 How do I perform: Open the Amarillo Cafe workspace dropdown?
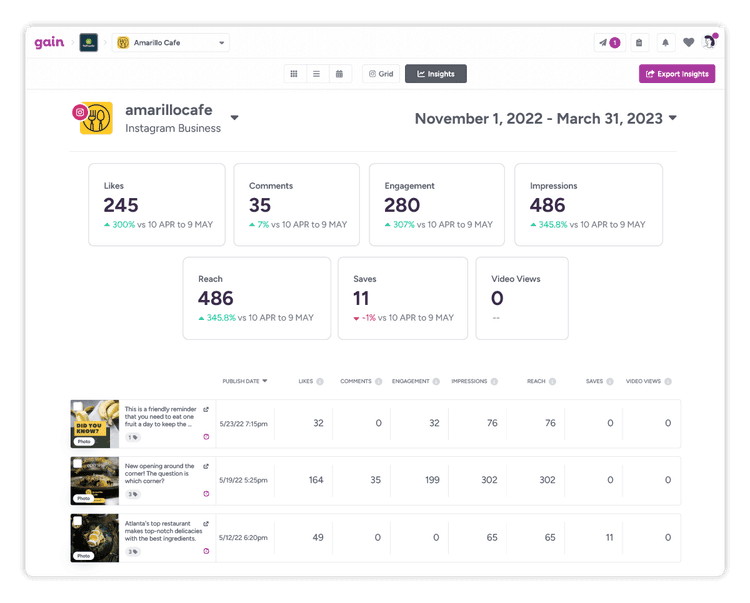[x=171, y=43]
